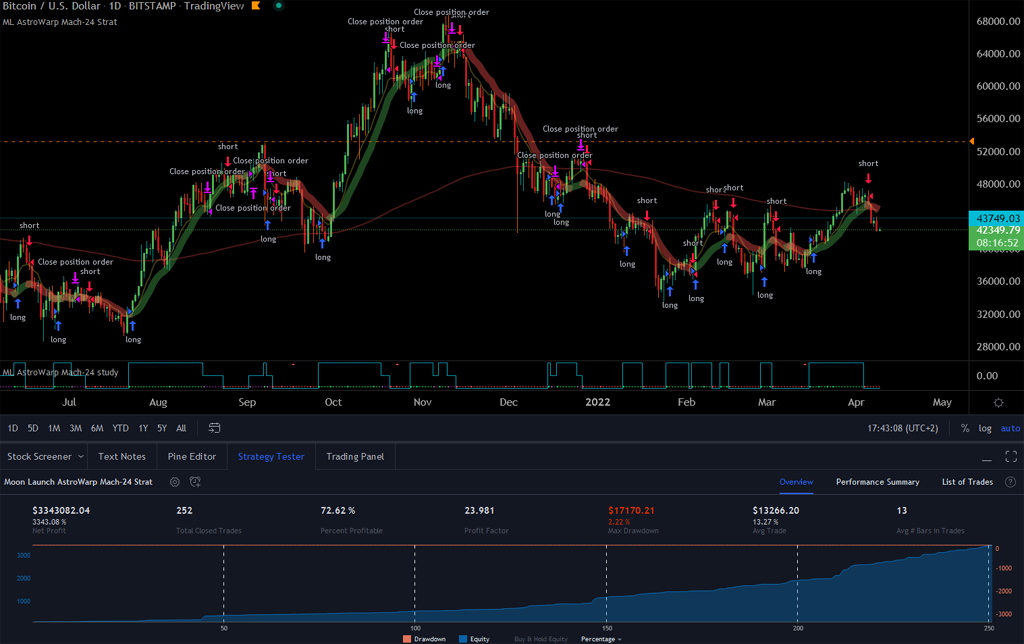
Task: Set the range to 3M
Action: [x=76, y=428]
